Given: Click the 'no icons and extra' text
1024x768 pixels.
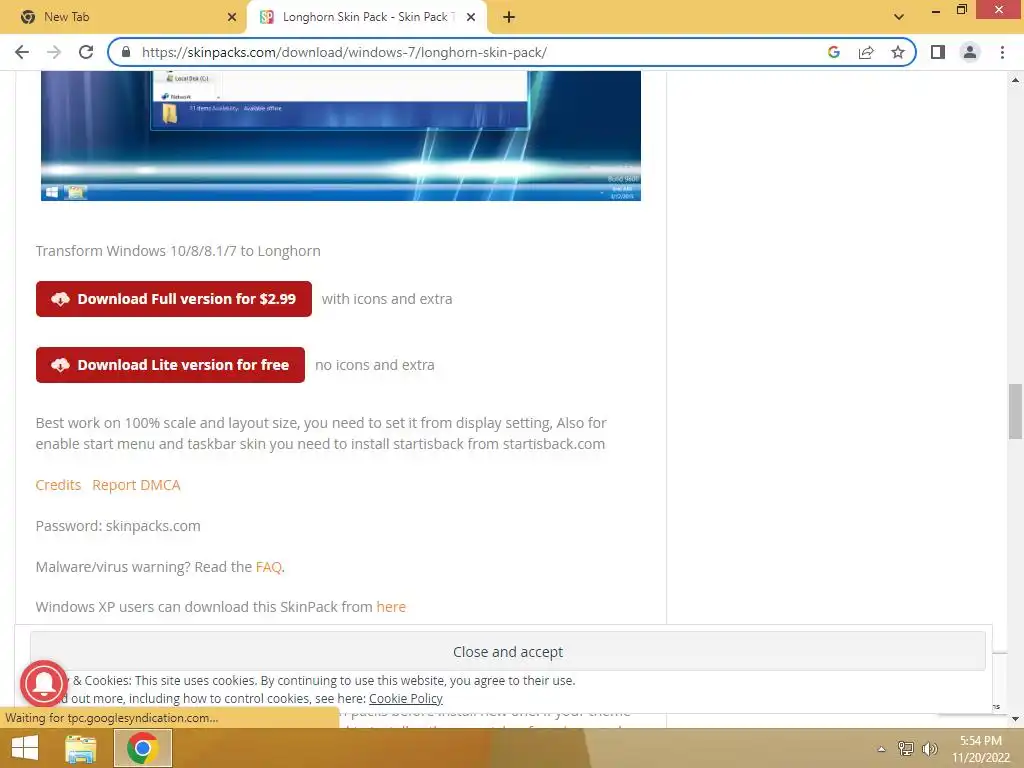Looking at the screenshot, I should 375,365.
